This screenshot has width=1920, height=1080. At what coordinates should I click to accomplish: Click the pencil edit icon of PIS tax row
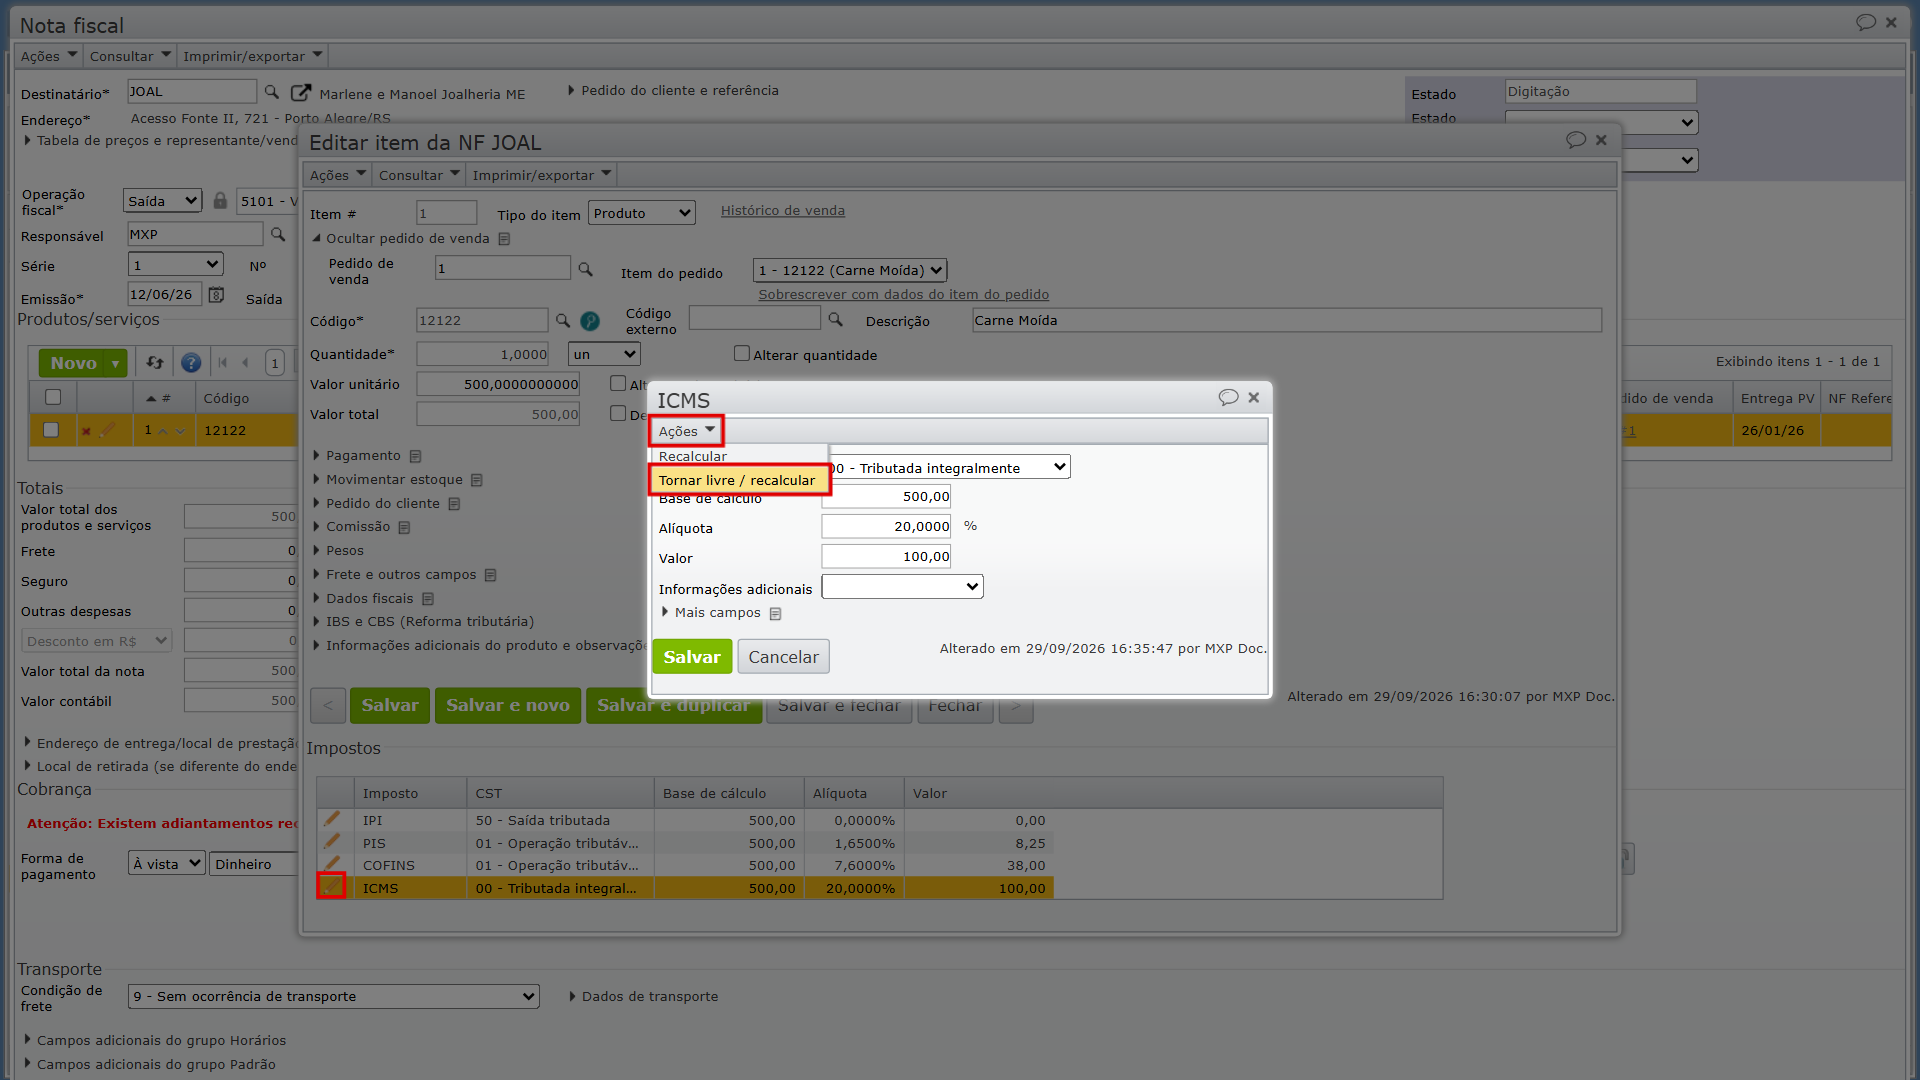pos(332,841)
